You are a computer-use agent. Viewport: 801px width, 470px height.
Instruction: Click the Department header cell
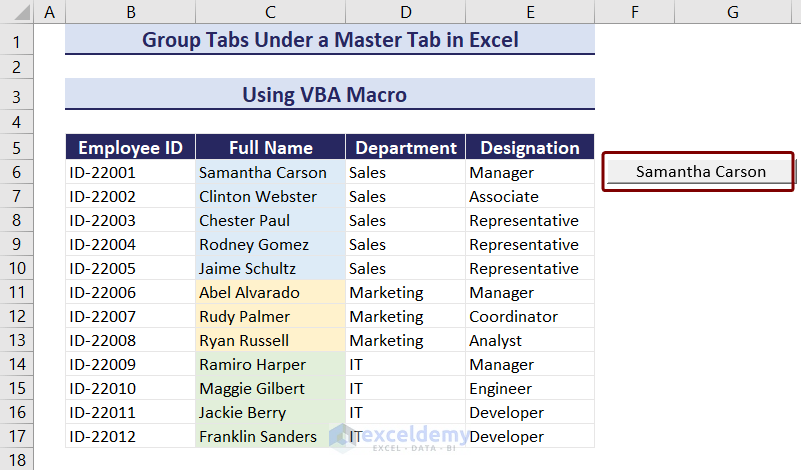coord(405,148)
